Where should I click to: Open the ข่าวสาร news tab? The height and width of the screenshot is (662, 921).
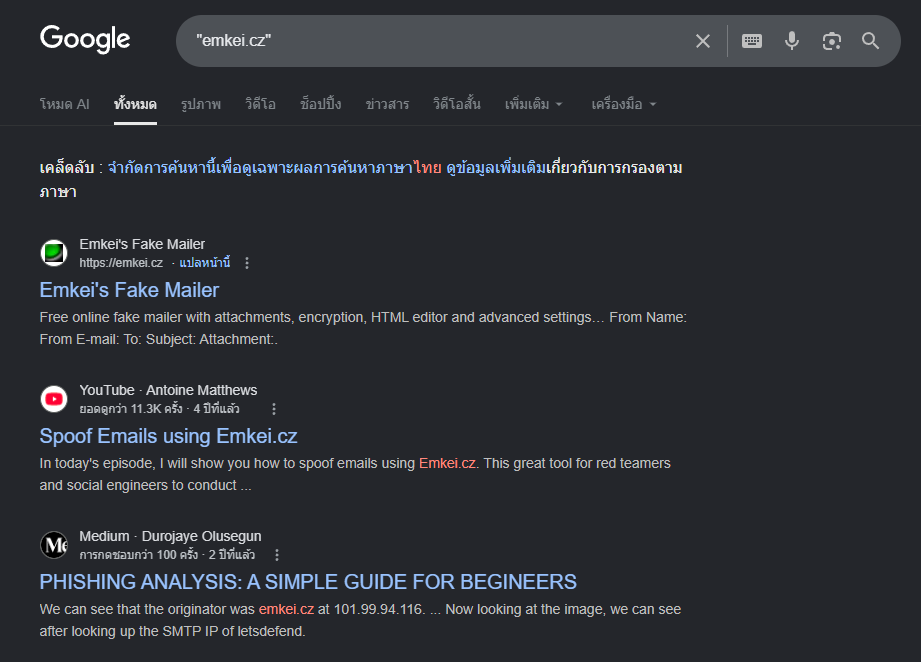click(387, 104)
